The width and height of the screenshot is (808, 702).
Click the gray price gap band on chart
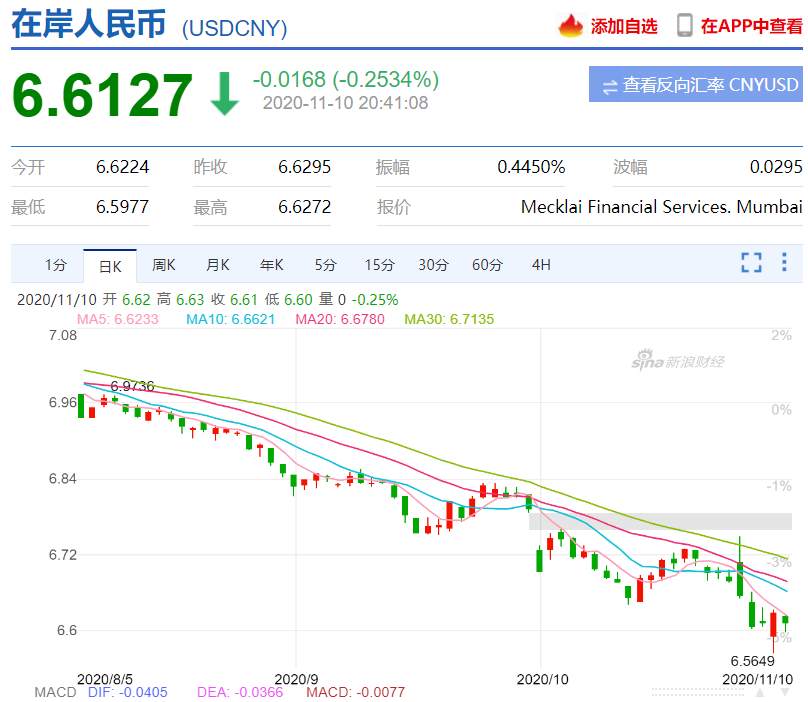pos(661,521)
